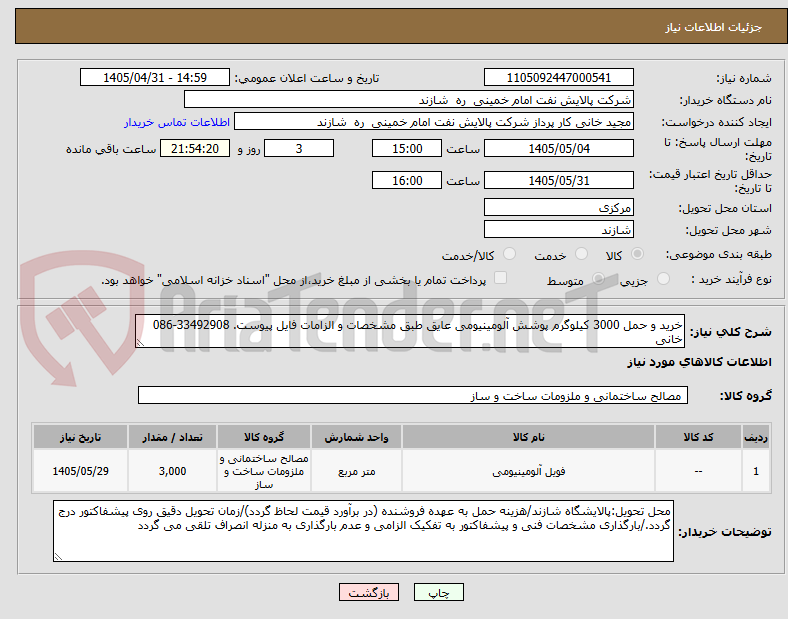Viewport: 788px width, 619px height.
Task: Open اطلاعات تماس خریدار link
Action: point(177,122)
